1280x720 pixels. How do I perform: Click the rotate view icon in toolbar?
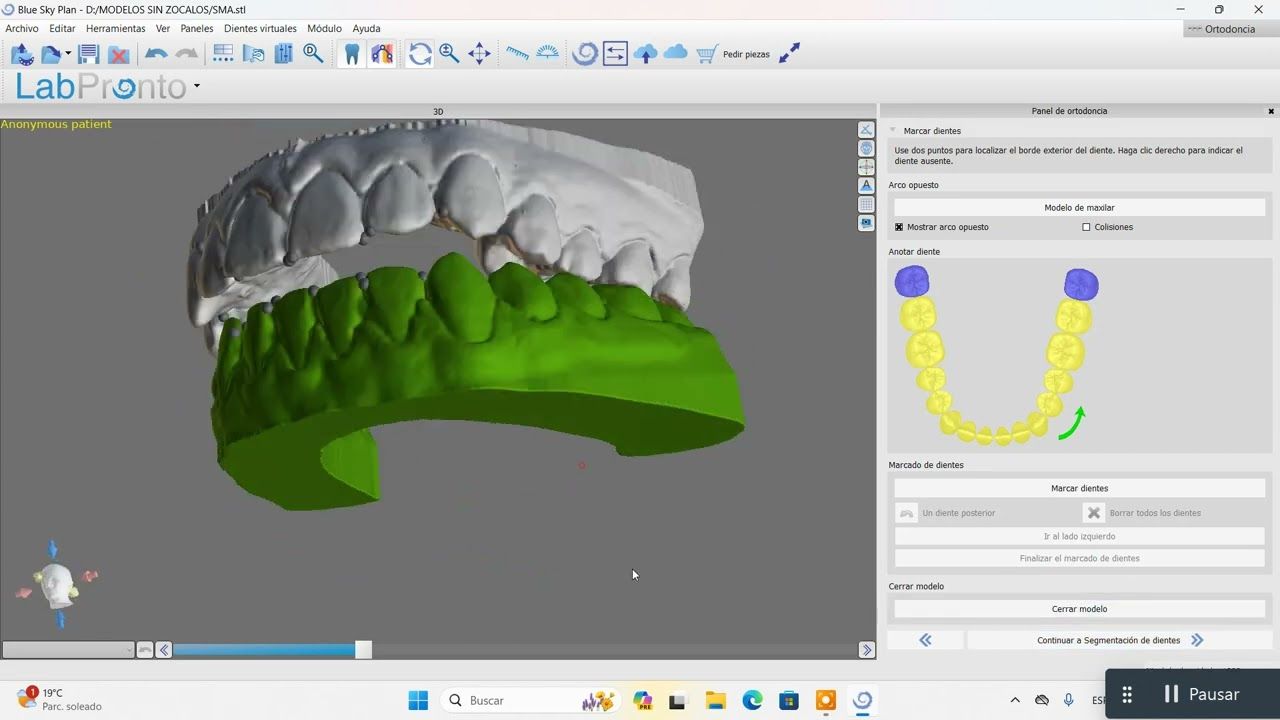[420, 54]
